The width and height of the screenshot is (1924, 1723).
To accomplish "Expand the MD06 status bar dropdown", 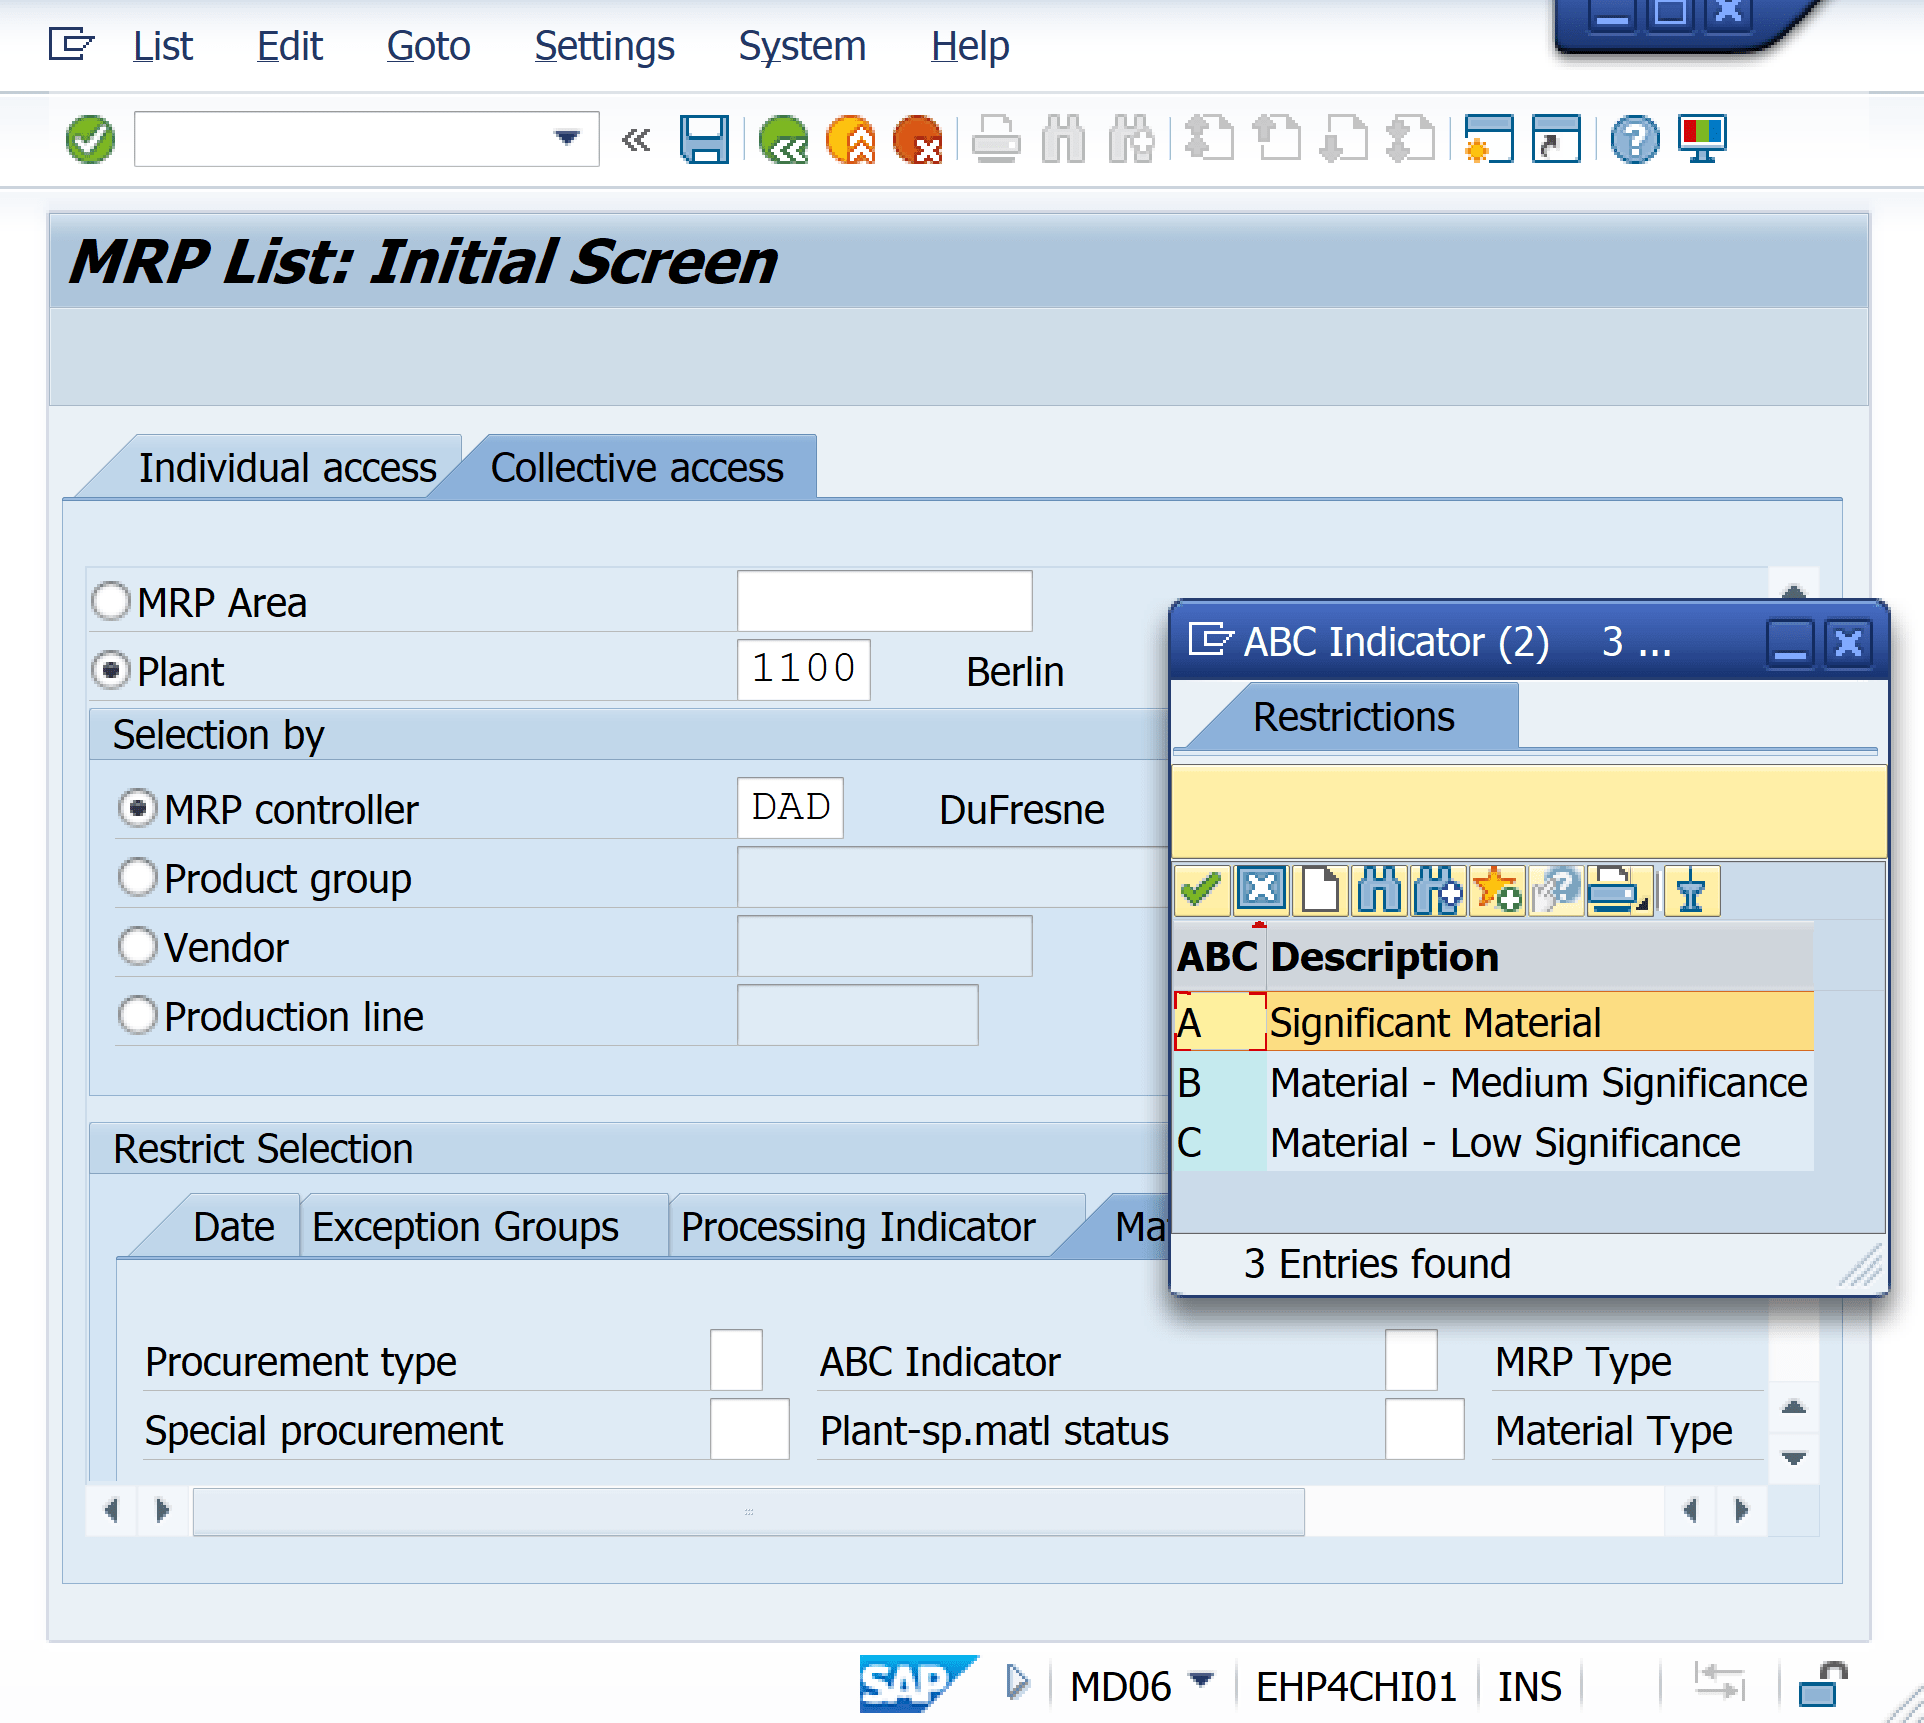I will tap(1203, 1680).
